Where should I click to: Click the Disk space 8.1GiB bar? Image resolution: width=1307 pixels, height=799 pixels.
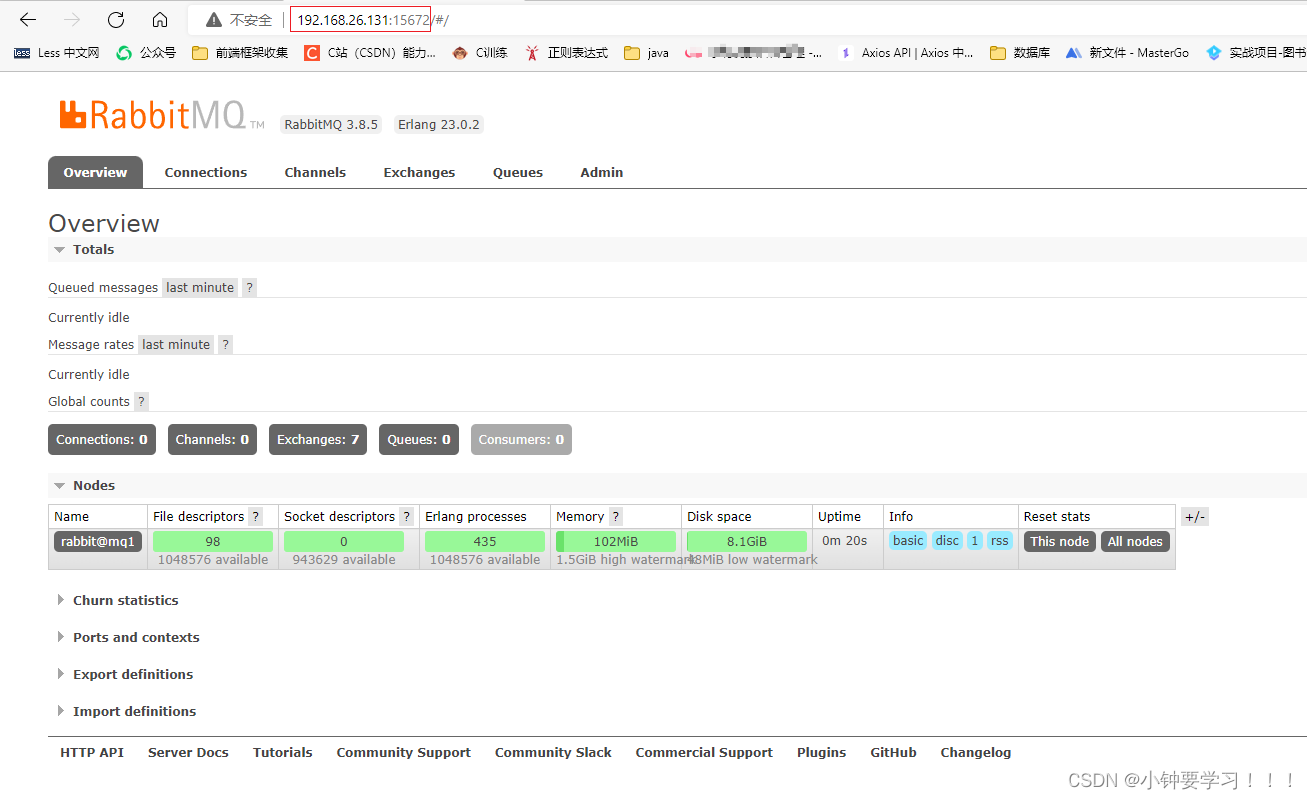click(747, 542)
